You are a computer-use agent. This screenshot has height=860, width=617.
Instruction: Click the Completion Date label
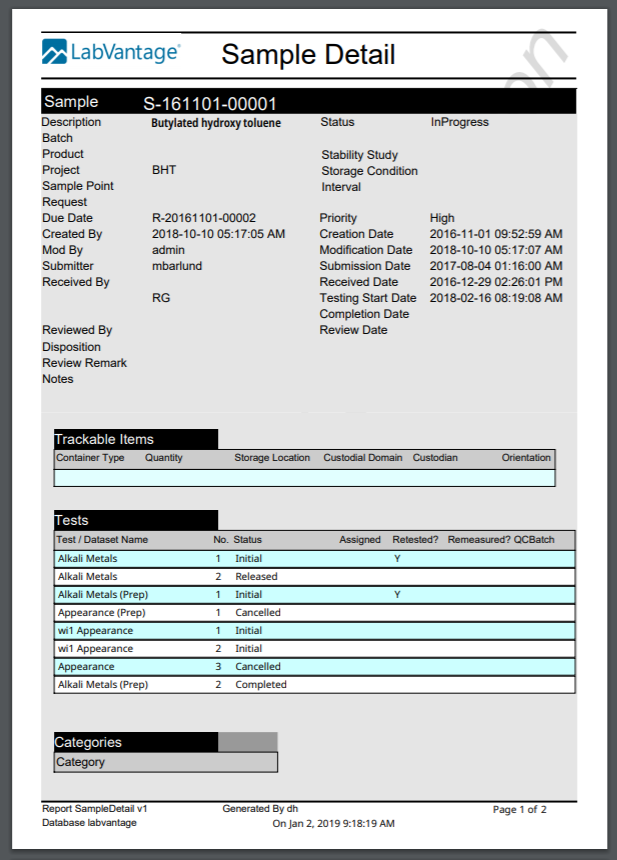tap(364, 314)
